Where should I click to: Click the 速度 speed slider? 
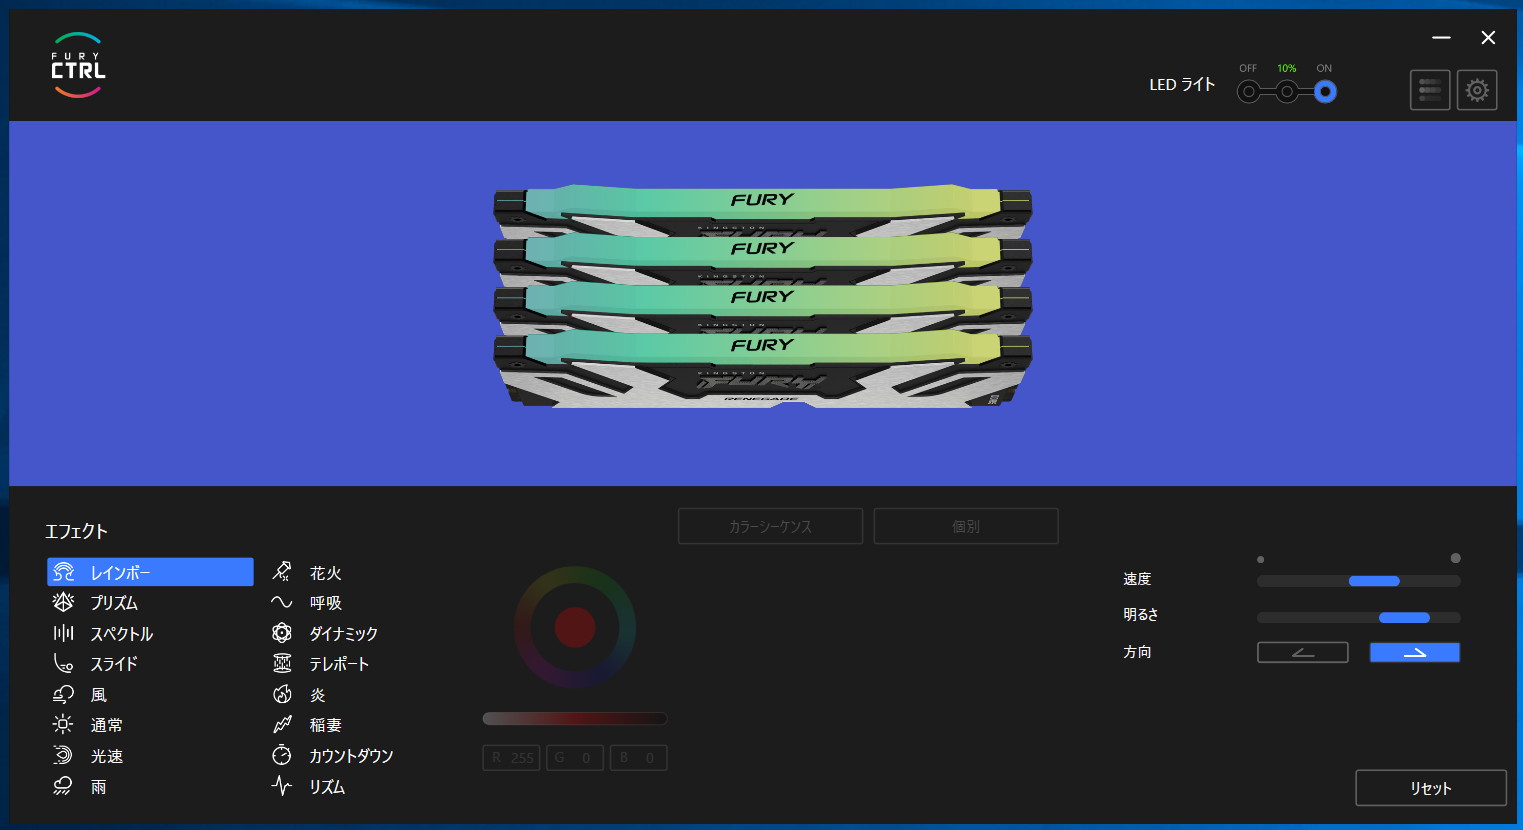(1359, 581)
